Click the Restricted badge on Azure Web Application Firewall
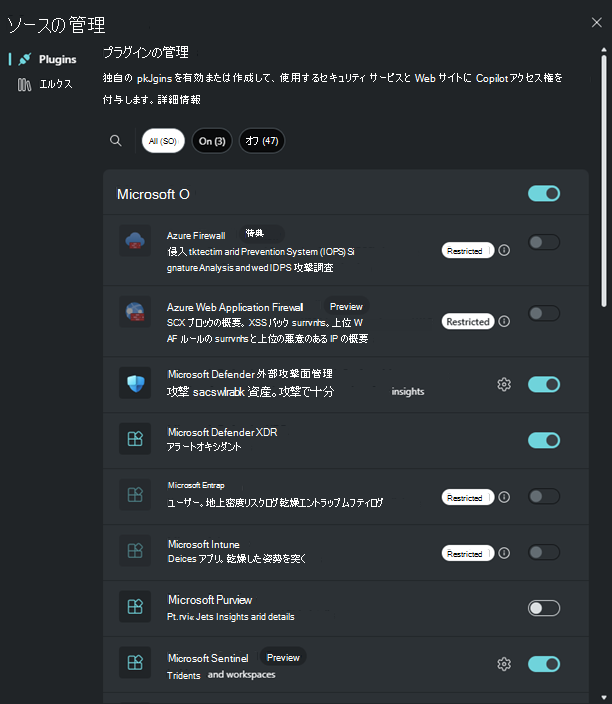This screenshot has height=704, width=612. (468, 321)
